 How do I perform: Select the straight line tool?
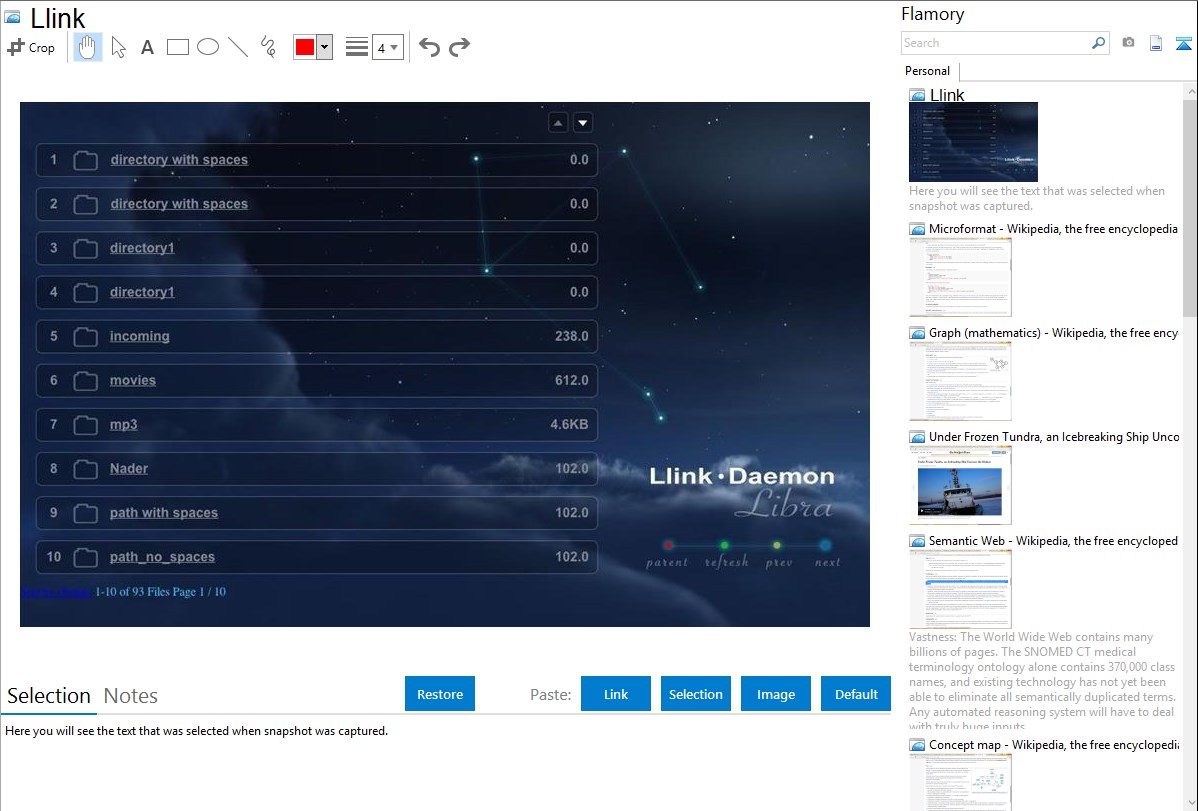point(238,47)
